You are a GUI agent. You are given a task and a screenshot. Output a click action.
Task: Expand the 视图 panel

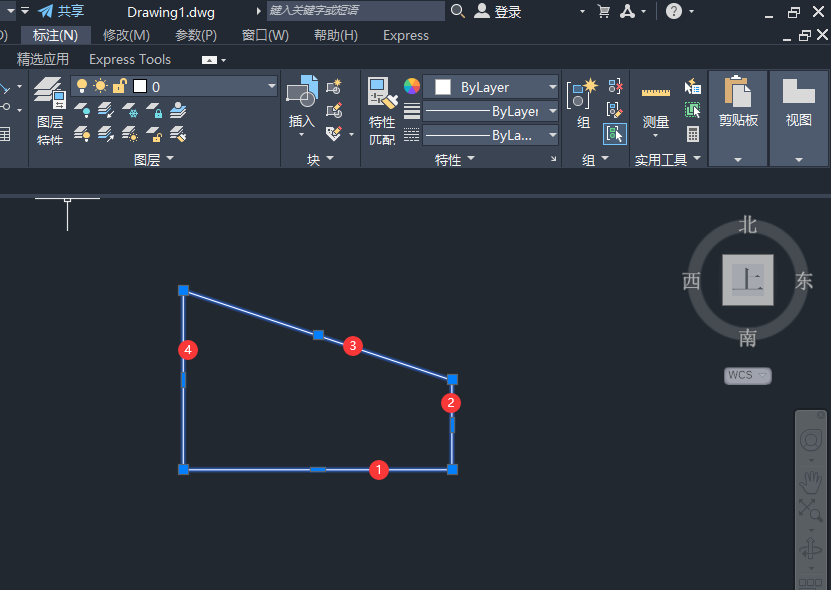tap(799, 119)
